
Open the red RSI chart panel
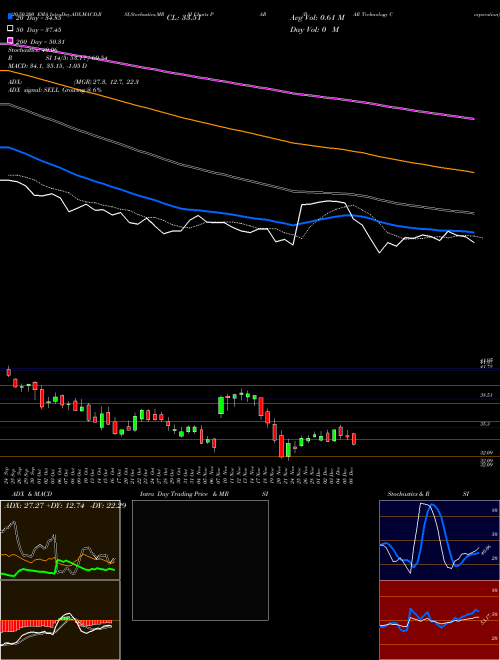pos(439,620)
